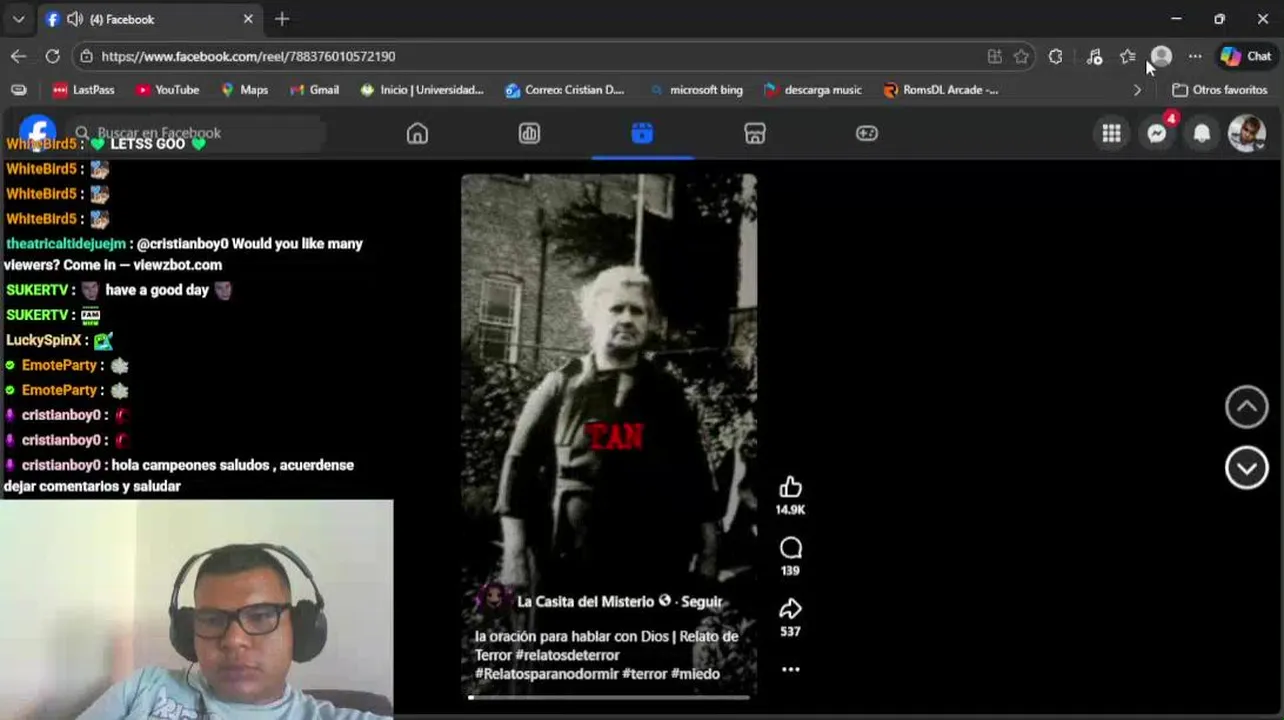This screenshot has height=720, width=1284.
Task: Click the SUKERTV have a good day message
Action: click(x=119, y=290)
